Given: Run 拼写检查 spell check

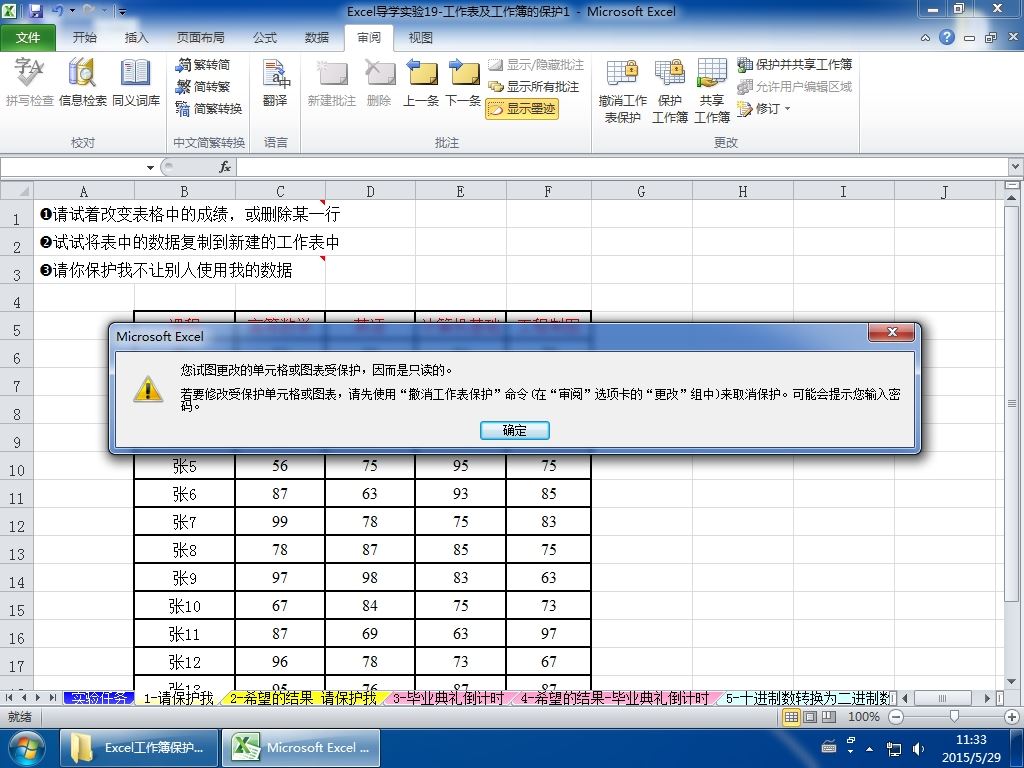Looking at the screenshot, I should [29, 82].
